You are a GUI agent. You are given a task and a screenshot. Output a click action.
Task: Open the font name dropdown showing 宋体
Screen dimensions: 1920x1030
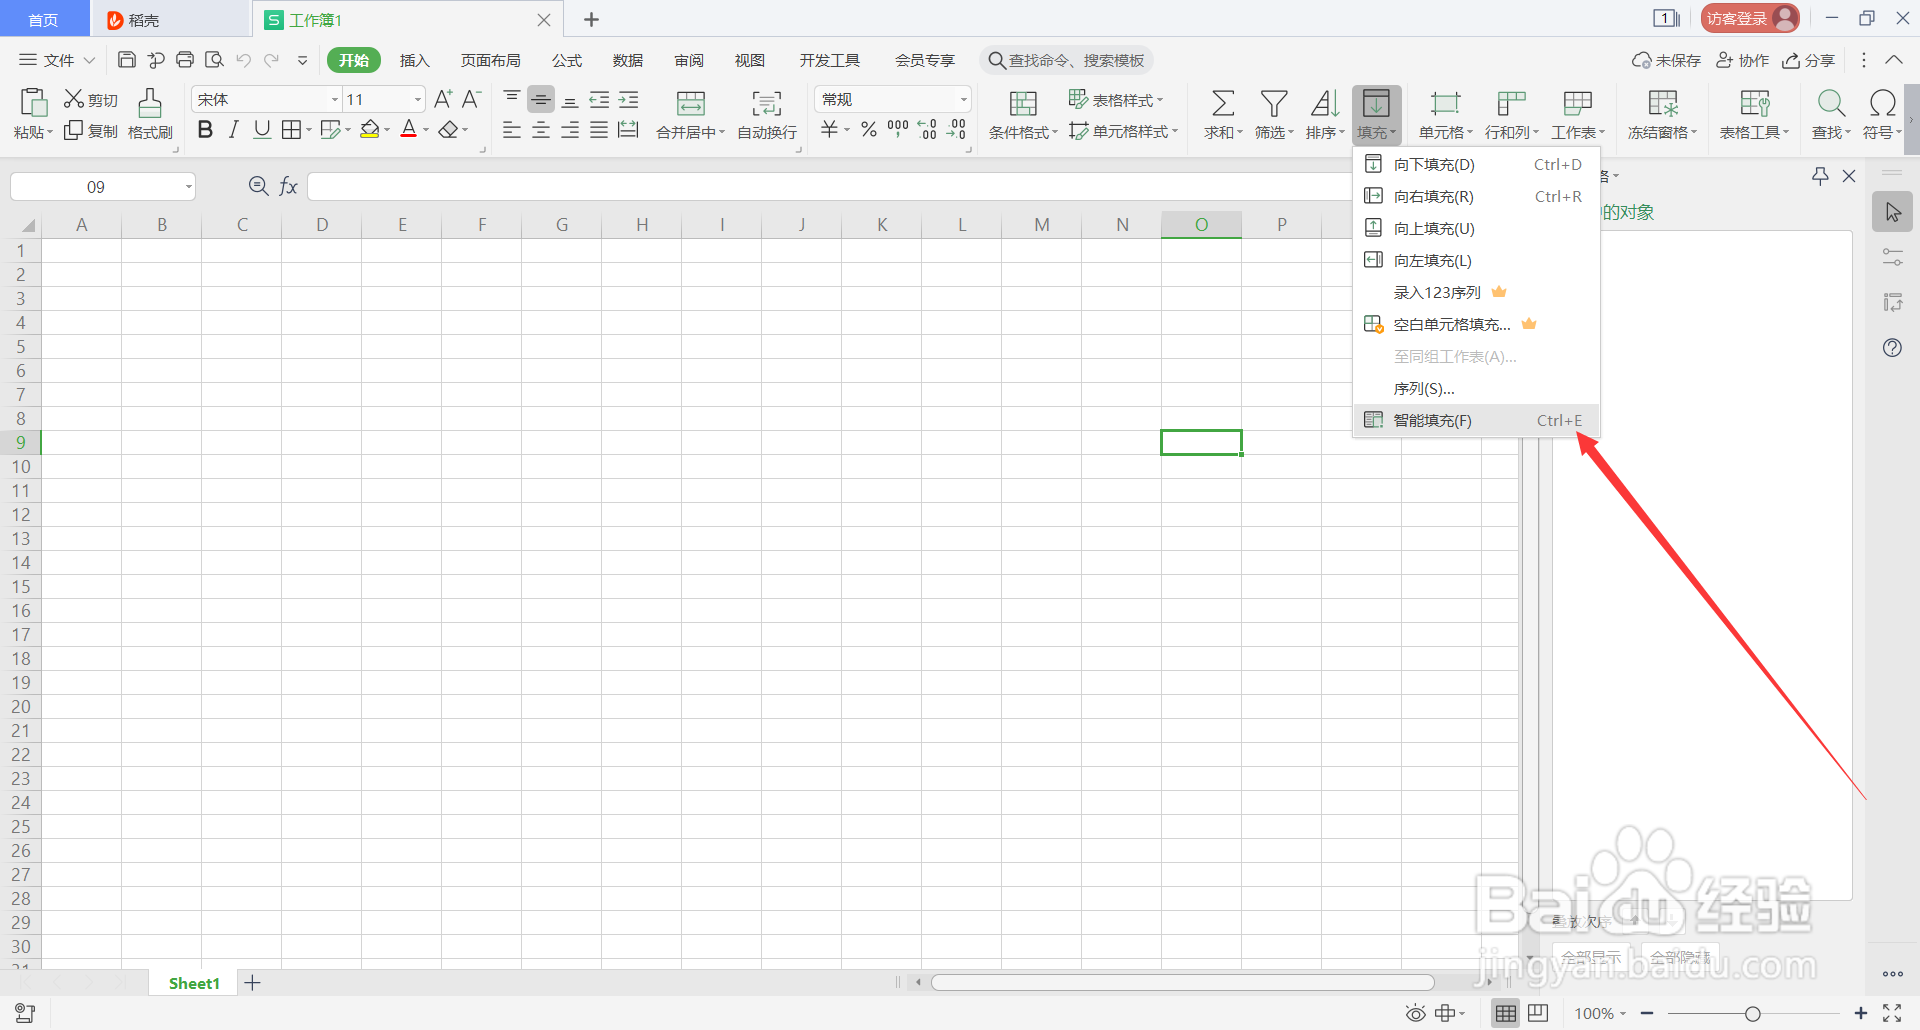pyautogui.click(x=333, y=98)
